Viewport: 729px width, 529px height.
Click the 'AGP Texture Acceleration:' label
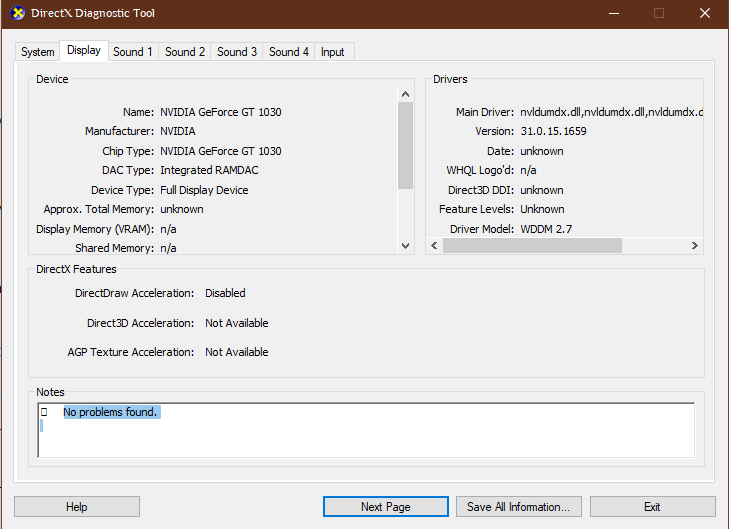131,352
